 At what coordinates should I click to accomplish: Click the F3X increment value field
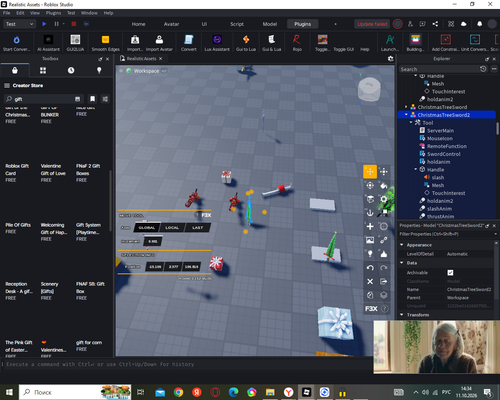153,241
